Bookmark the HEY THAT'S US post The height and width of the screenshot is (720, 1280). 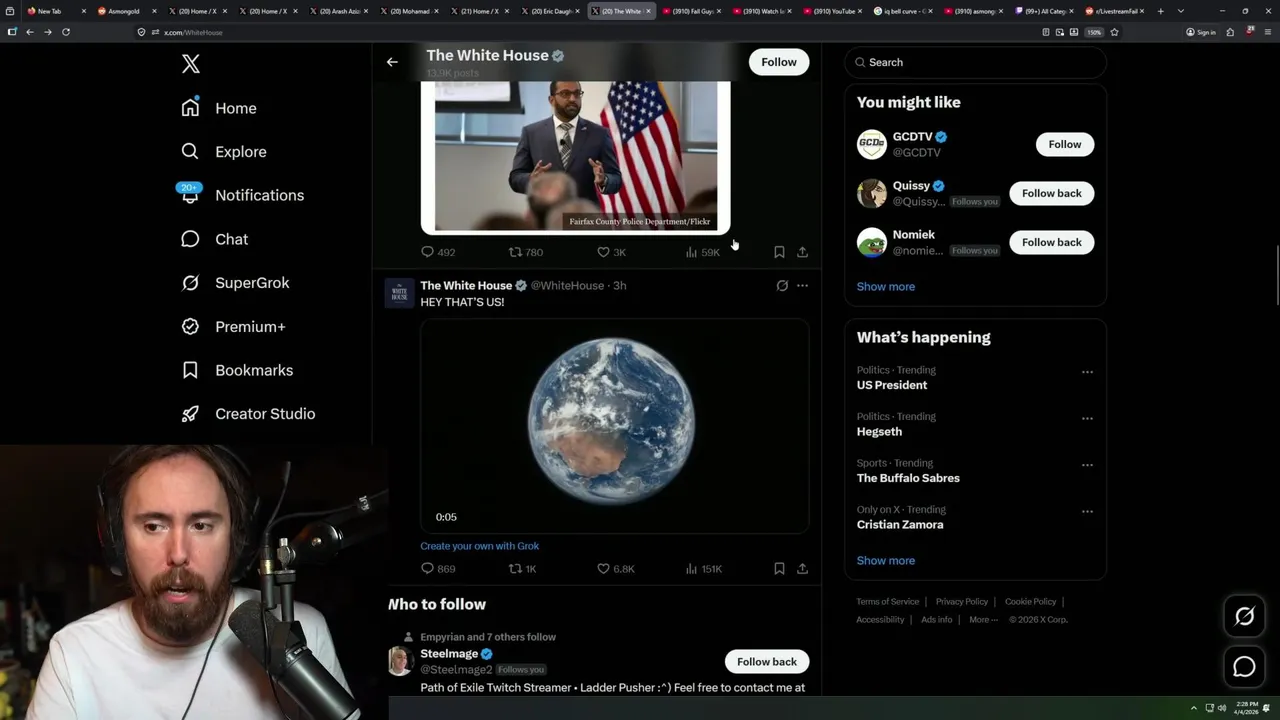click(779, 569)
